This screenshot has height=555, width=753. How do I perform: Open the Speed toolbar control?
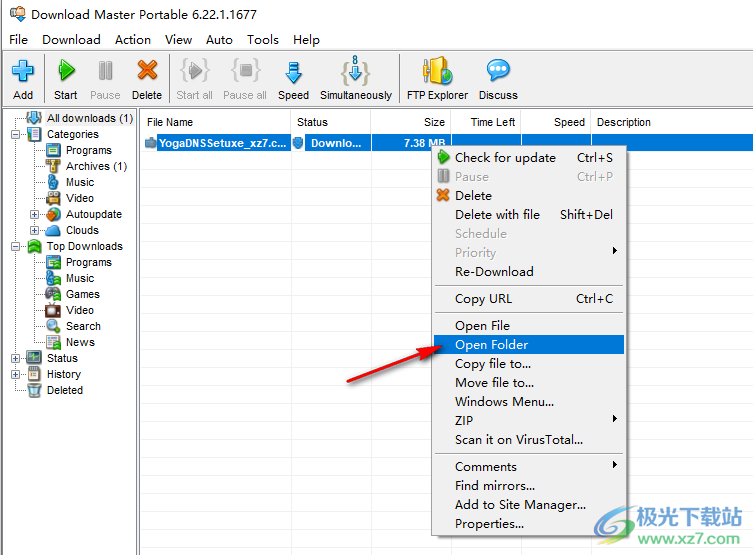pyautogui.click(x=293, y=79)
